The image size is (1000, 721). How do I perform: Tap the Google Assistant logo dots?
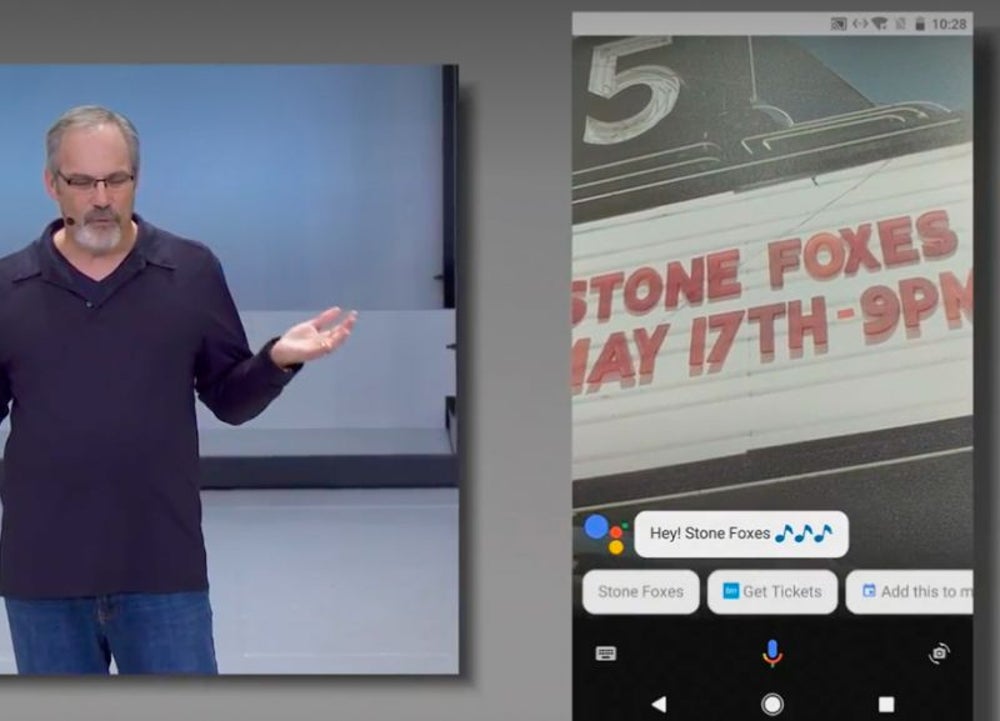coord(607,534)
